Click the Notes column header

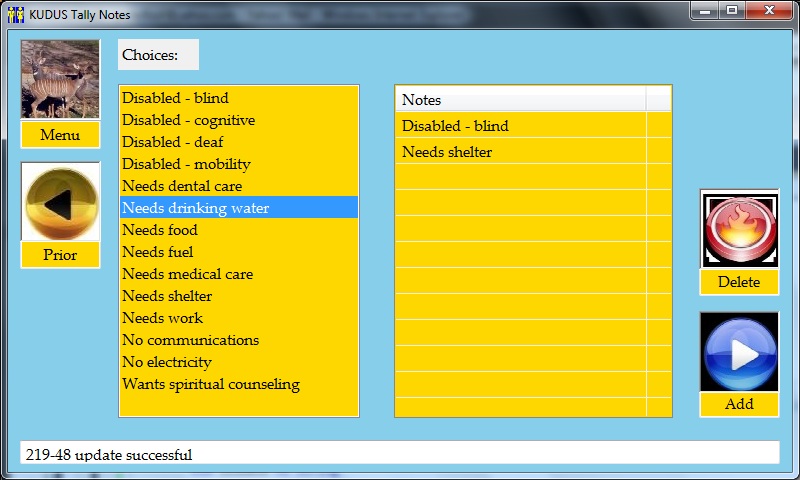coord(520,100)
